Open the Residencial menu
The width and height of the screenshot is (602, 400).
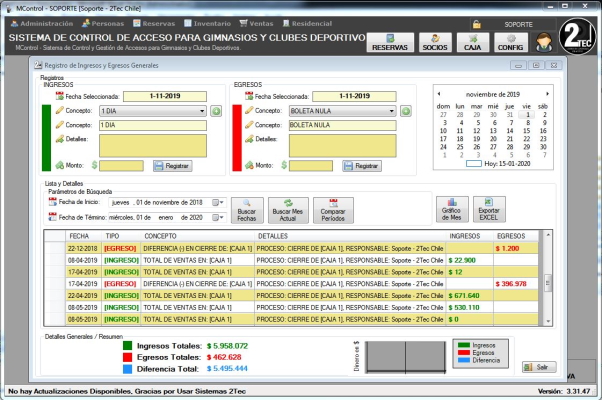[307, 23]
